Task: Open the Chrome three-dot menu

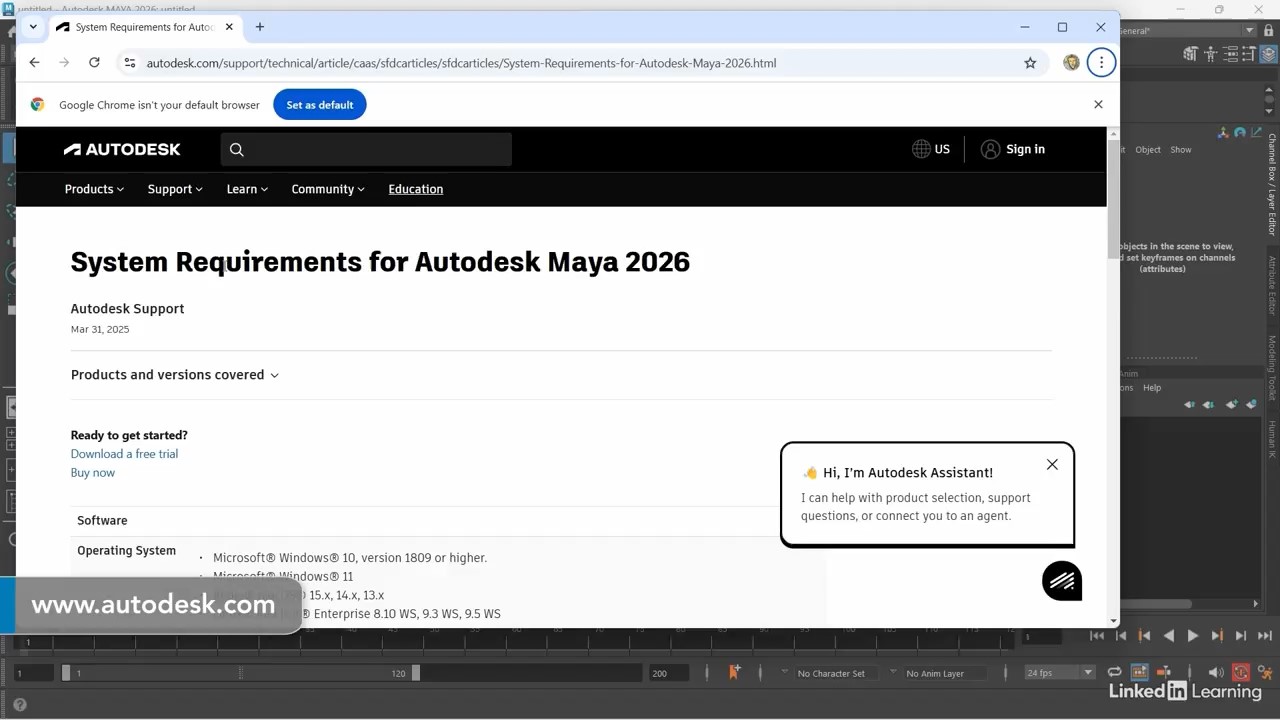Action: (x=1101, y=62)
